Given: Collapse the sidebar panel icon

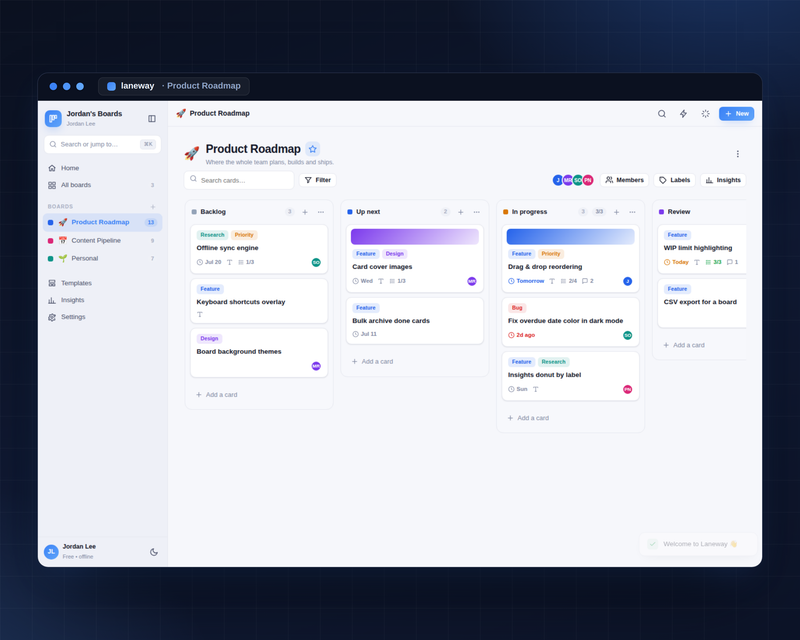Looking at the screenshot, I should click(x=152, y=118).
